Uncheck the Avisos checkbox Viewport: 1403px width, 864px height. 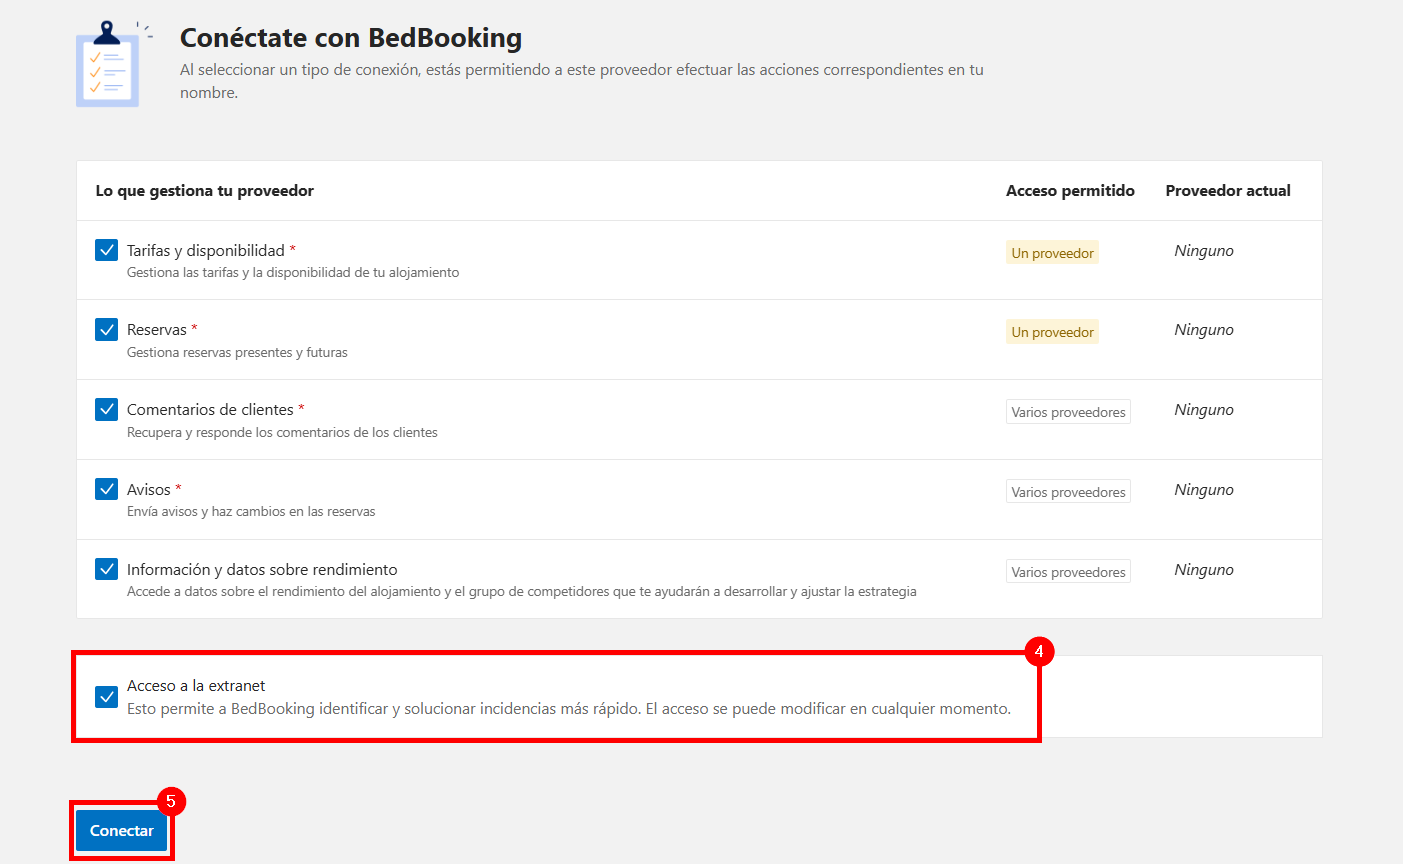(x=107, y=489)
